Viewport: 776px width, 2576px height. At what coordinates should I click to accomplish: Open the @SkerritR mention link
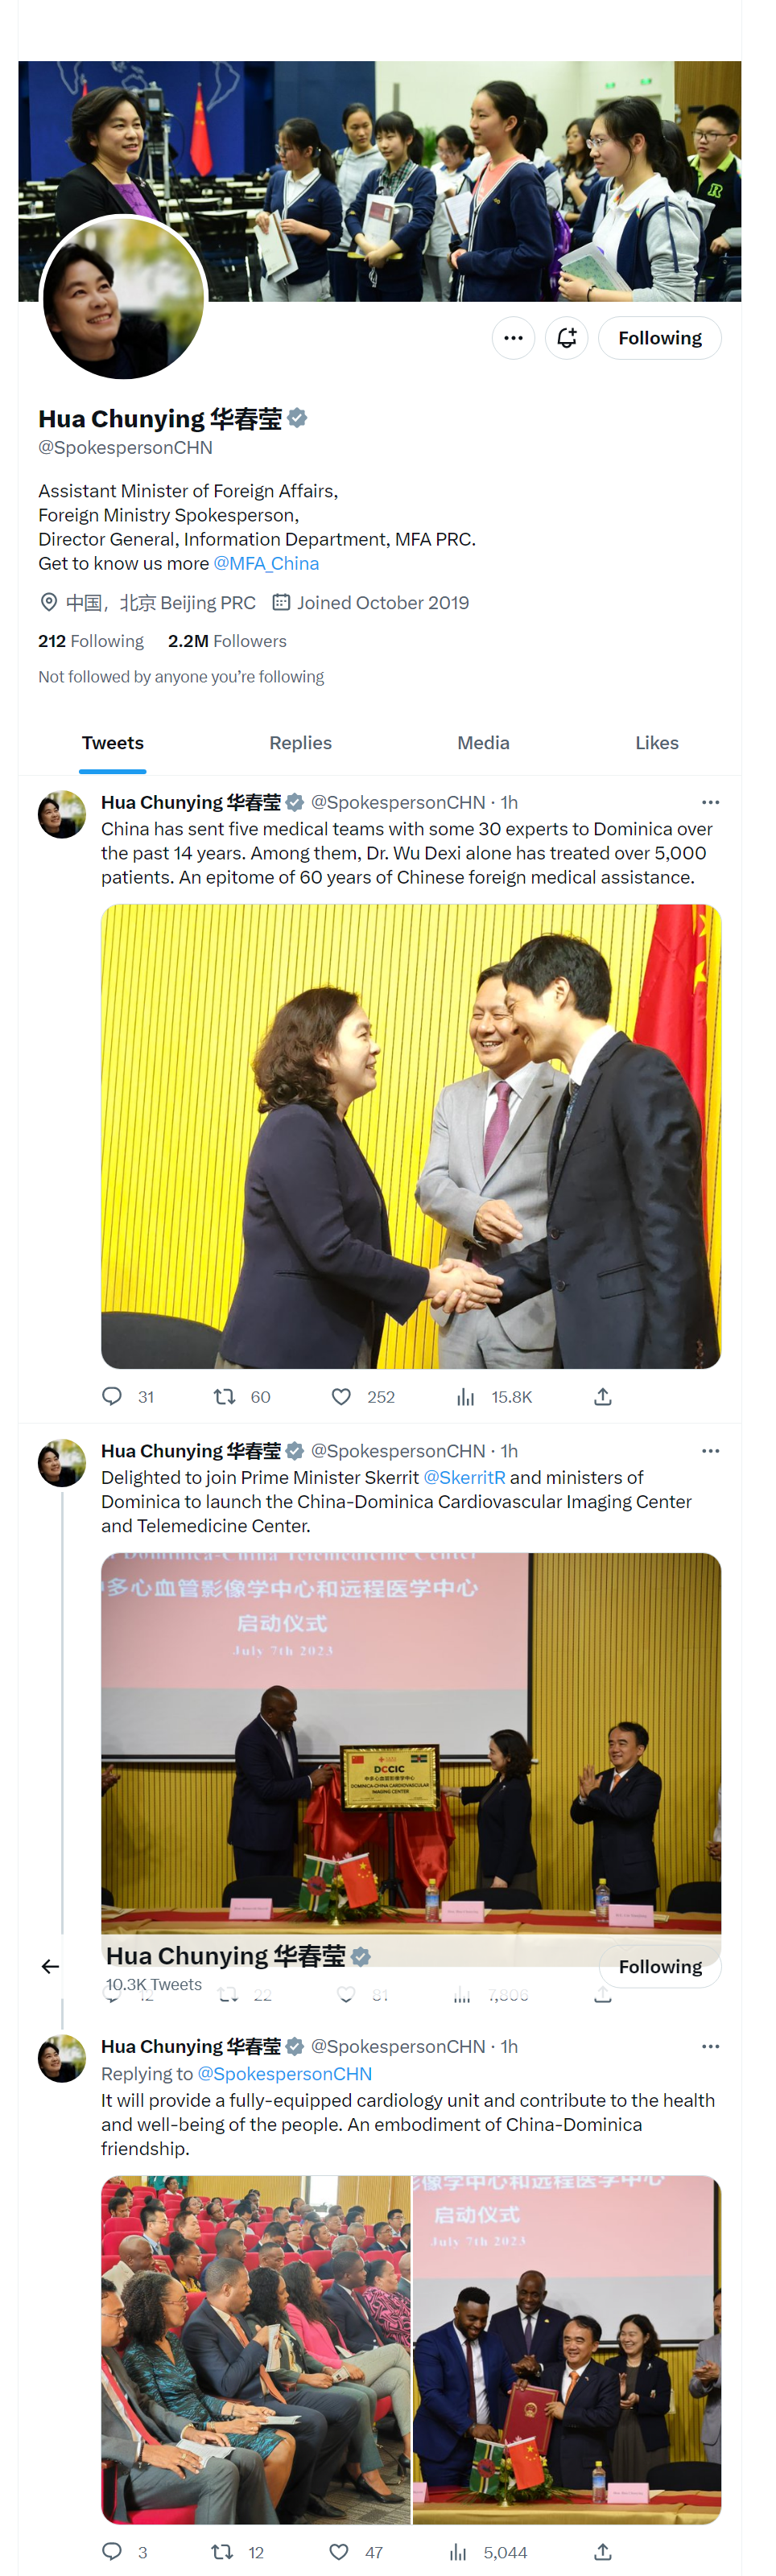coord(464,1477)
